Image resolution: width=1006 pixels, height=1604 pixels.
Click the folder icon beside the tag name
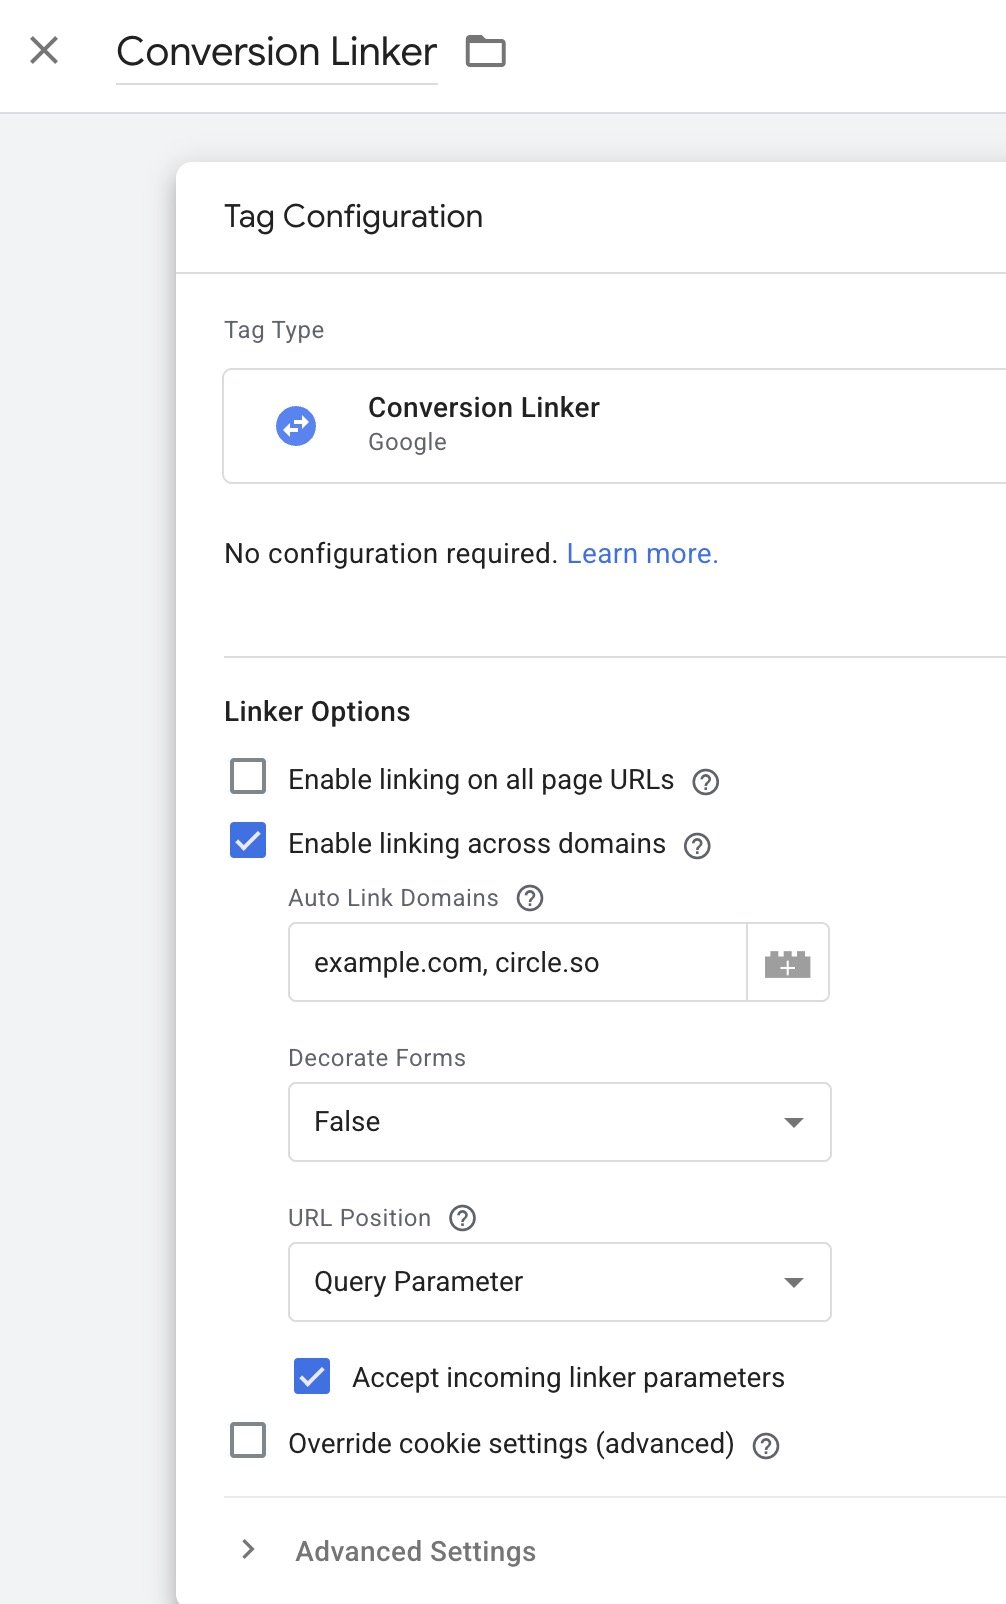pyautogui.click(x=486, y=51)
